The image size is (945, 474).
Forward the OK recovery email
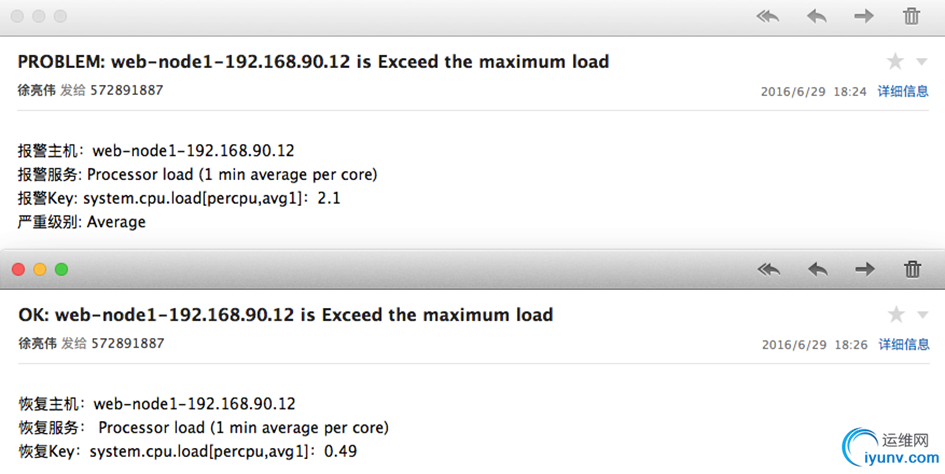pyautogui.click(x=864, y=269)
